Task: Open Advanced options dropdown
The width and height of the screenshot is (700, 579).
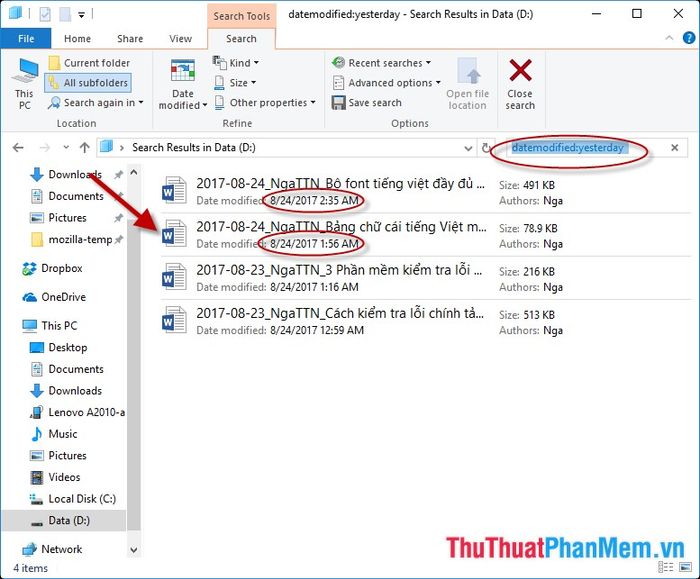Action: point(387,83)
